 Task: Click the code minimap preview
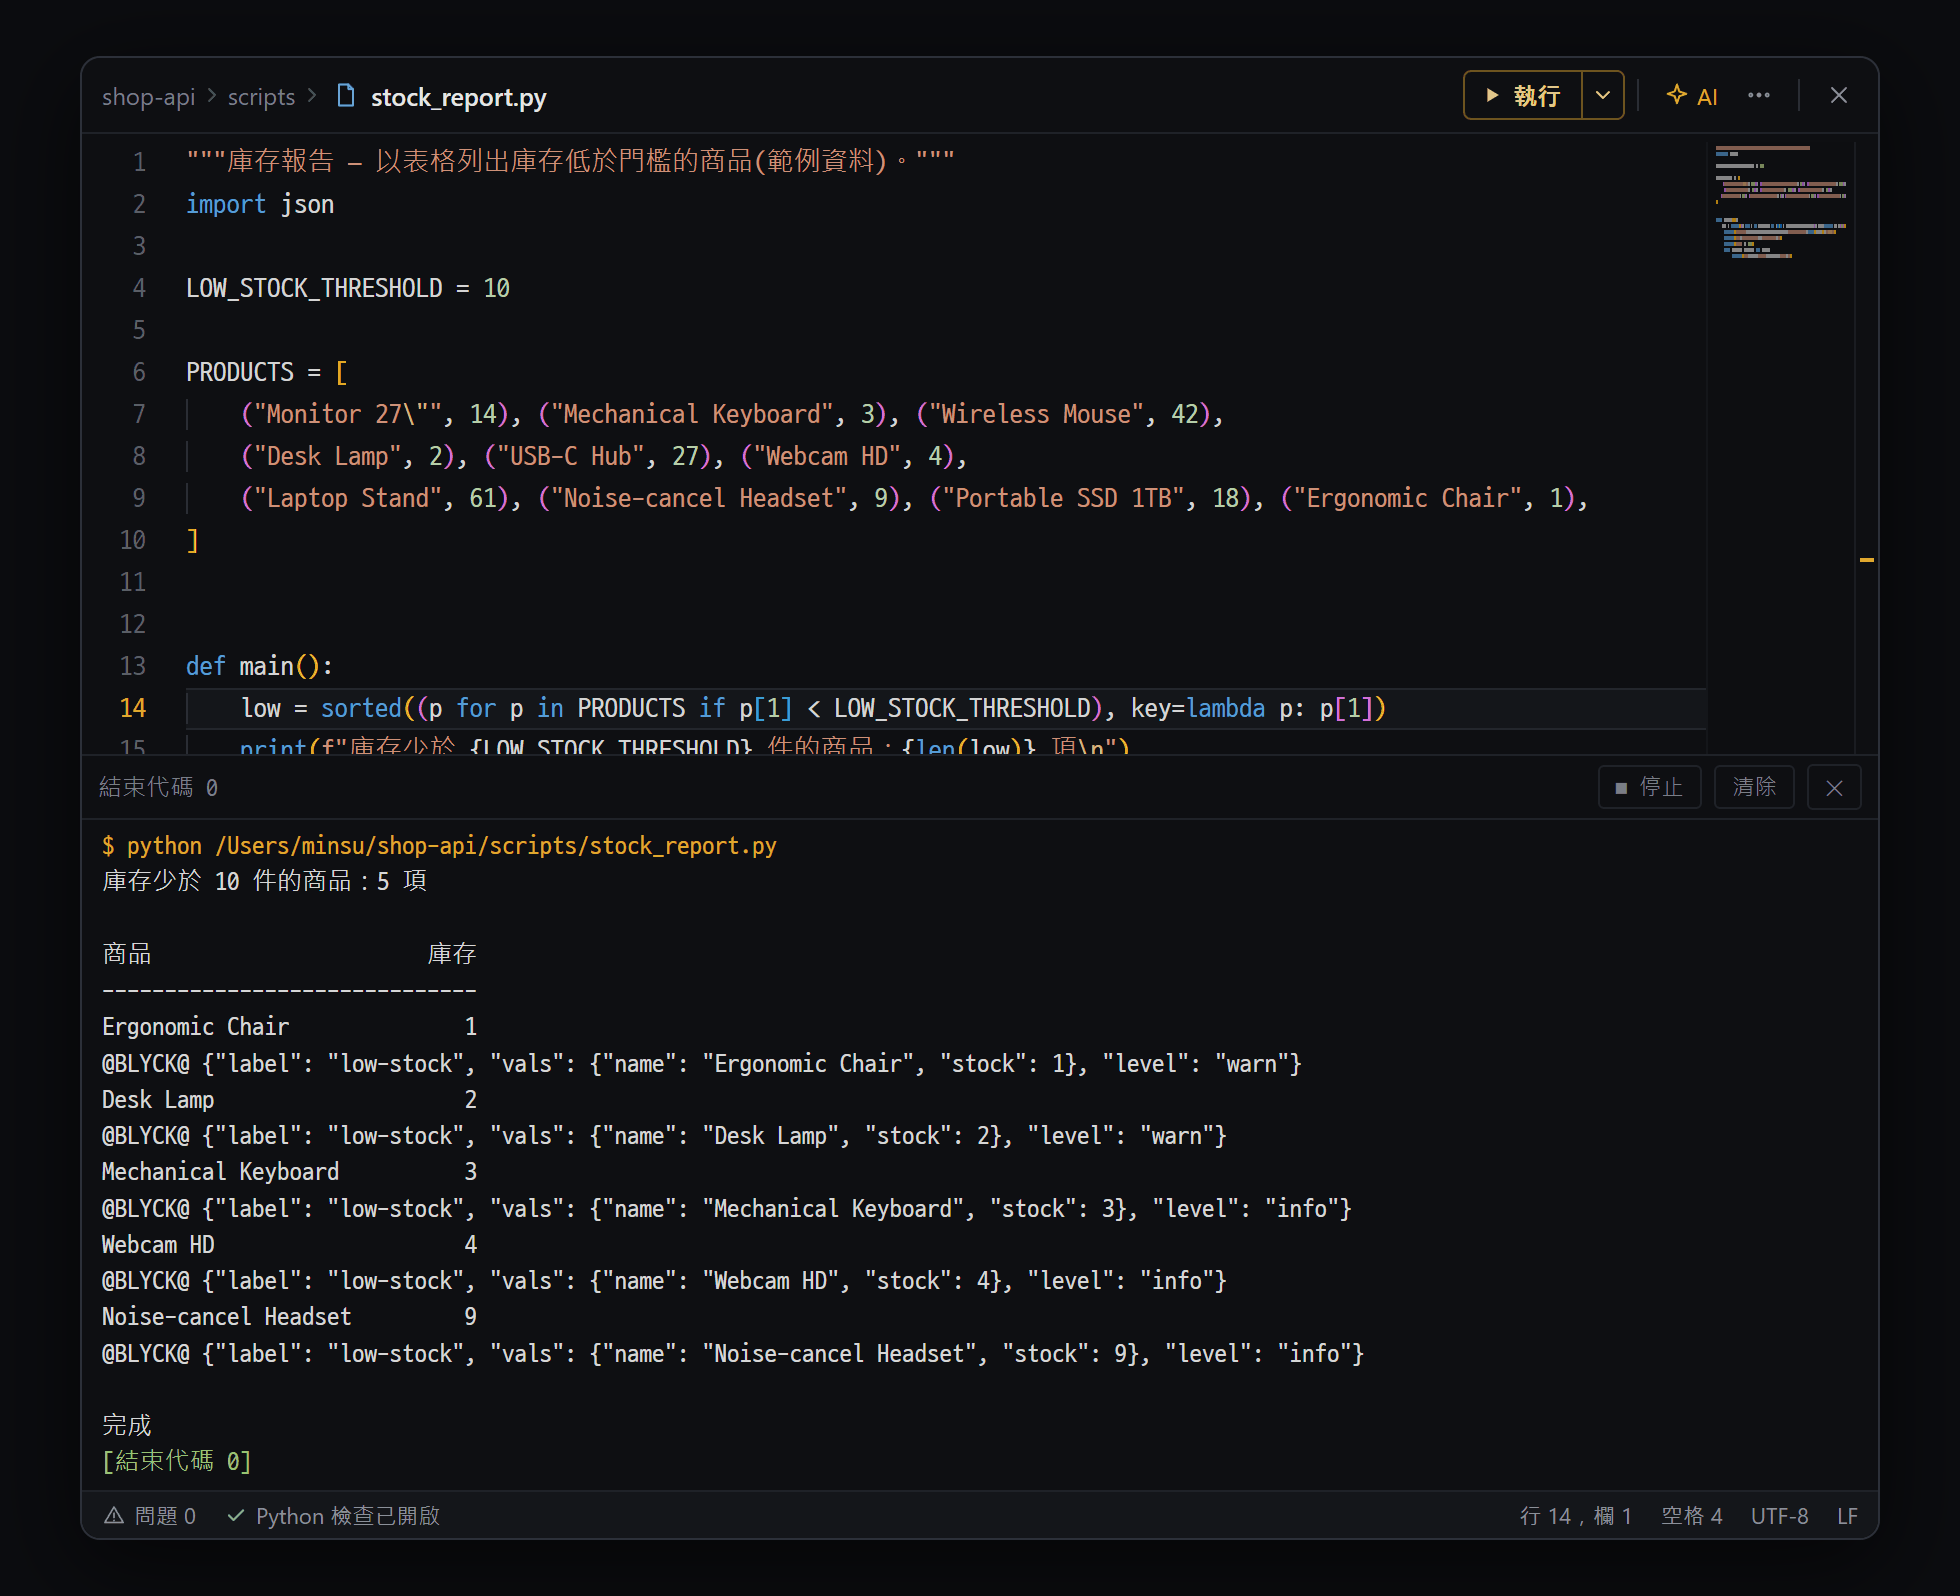(x=1780, y=203)
